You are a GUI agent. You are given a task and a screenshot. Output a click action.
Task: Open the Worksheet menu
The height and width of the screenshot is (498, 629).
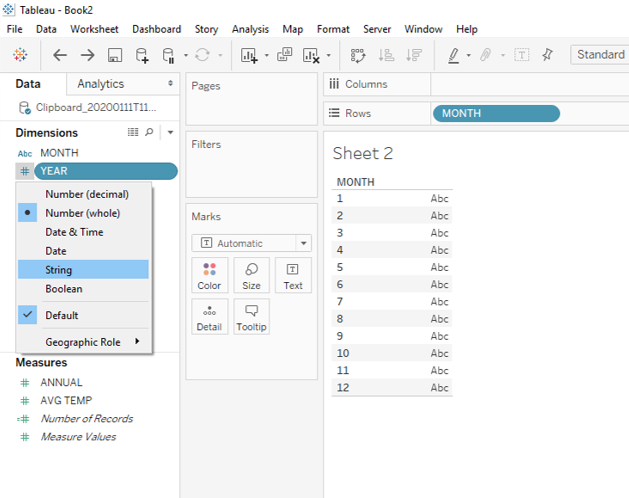pos(94,29)
